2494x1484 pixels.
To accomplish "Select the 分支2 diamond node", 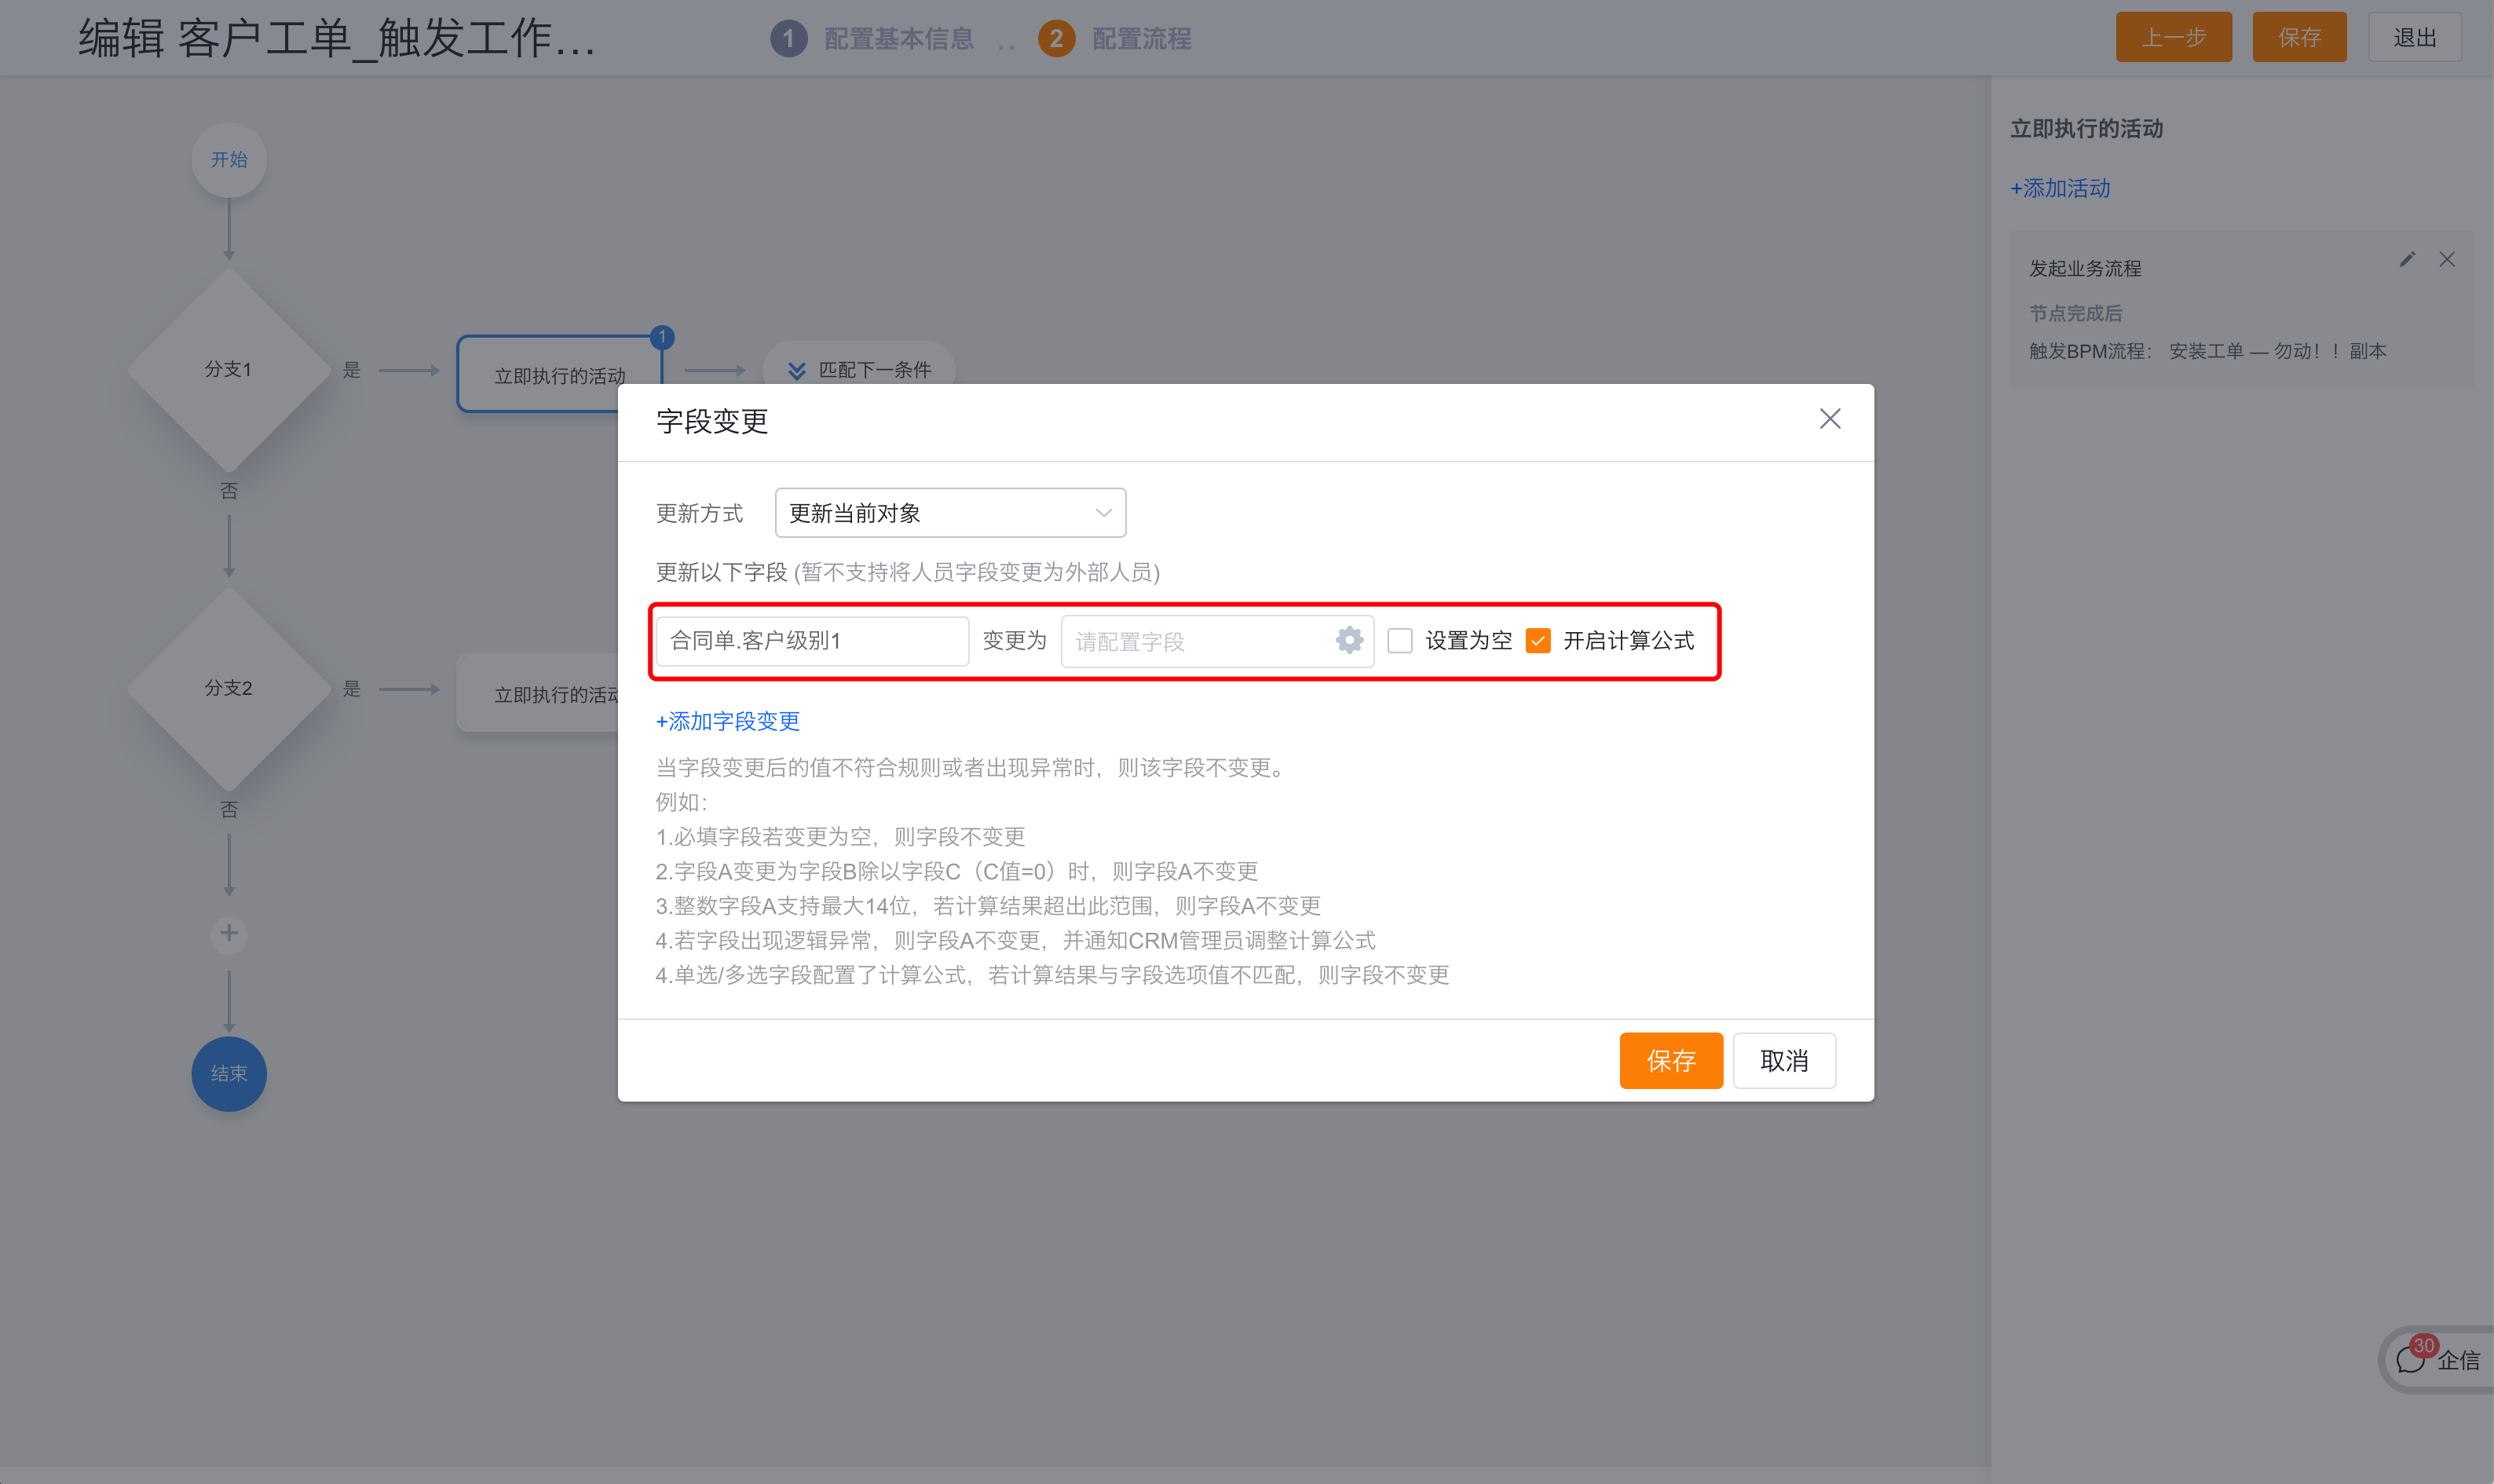I will [x=229, y=688].
